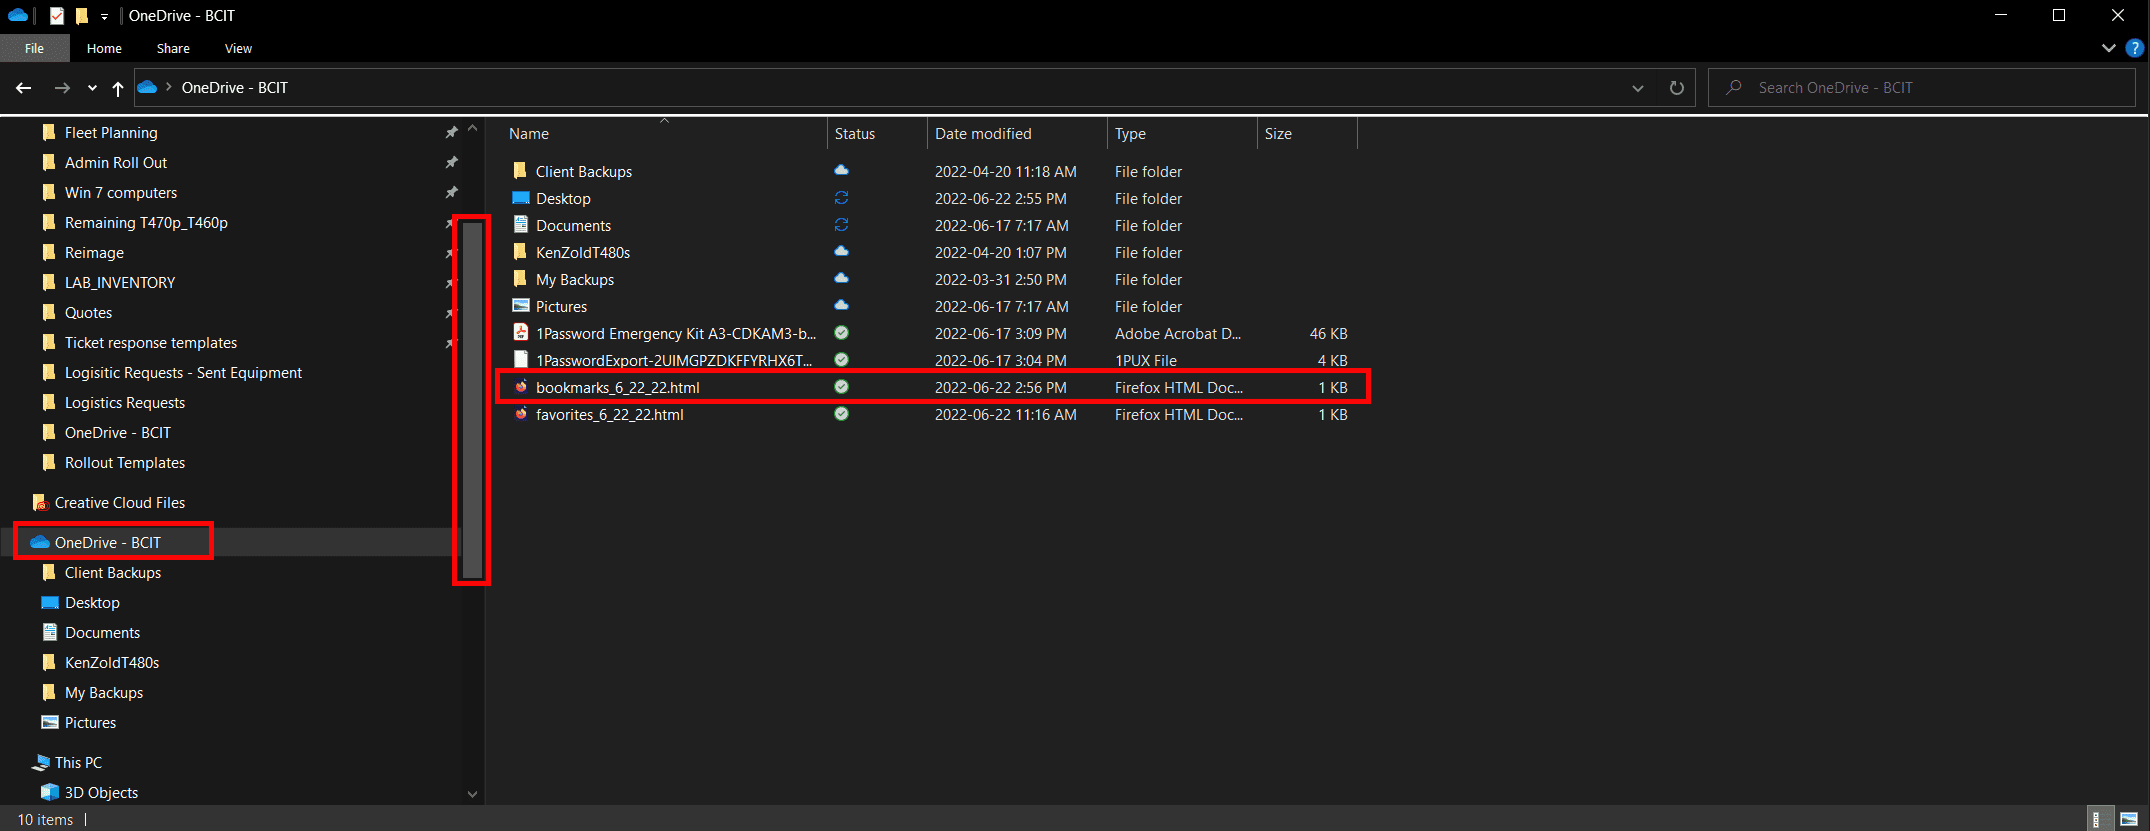Screen dimensions: 2150x831
Task: Click the cloud status icon for Client Backups
Action: coord(841,171)
